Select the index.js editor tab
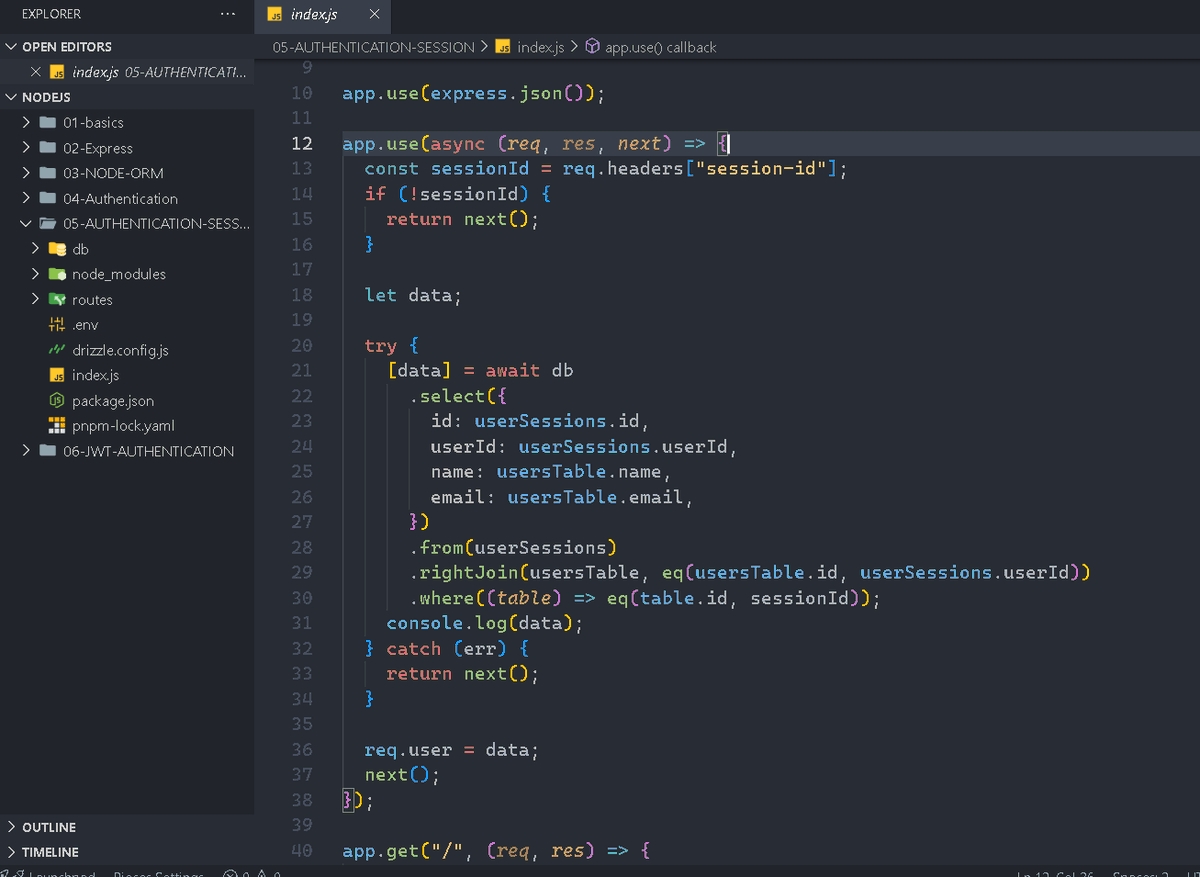This screenshot has width=1200, height=877. [323, 15]
